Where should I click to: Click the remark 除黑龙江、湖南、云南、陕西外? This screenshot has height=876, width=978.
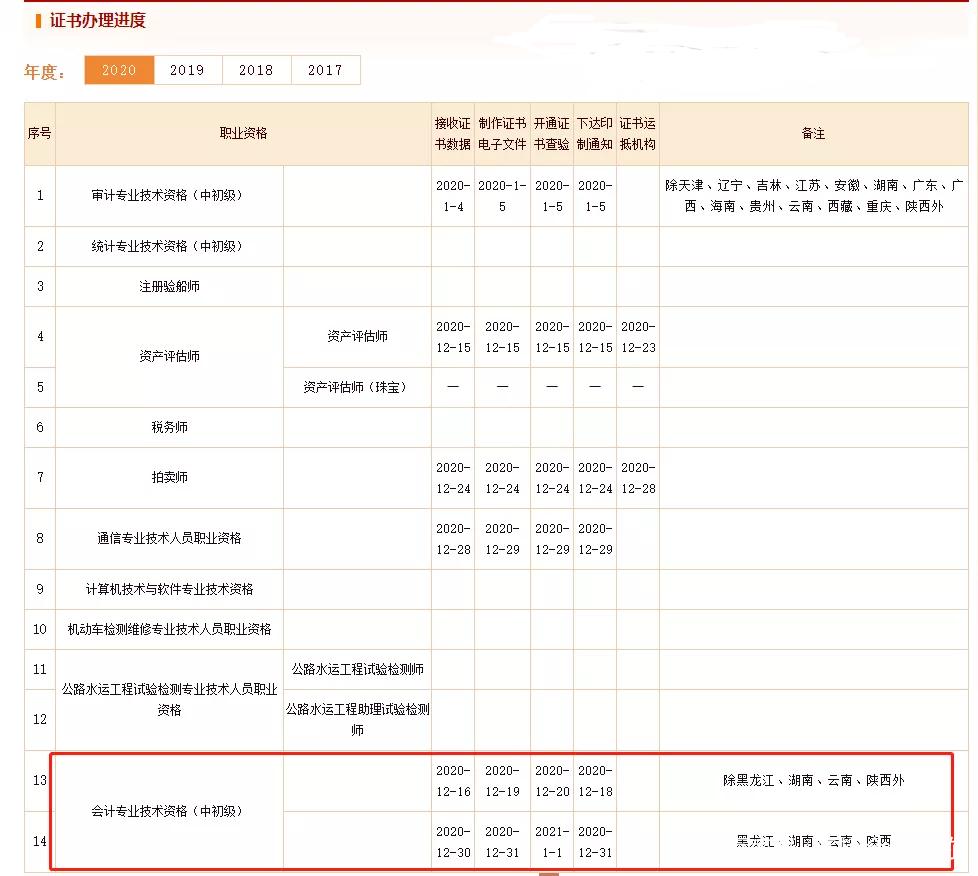(813, 781)
